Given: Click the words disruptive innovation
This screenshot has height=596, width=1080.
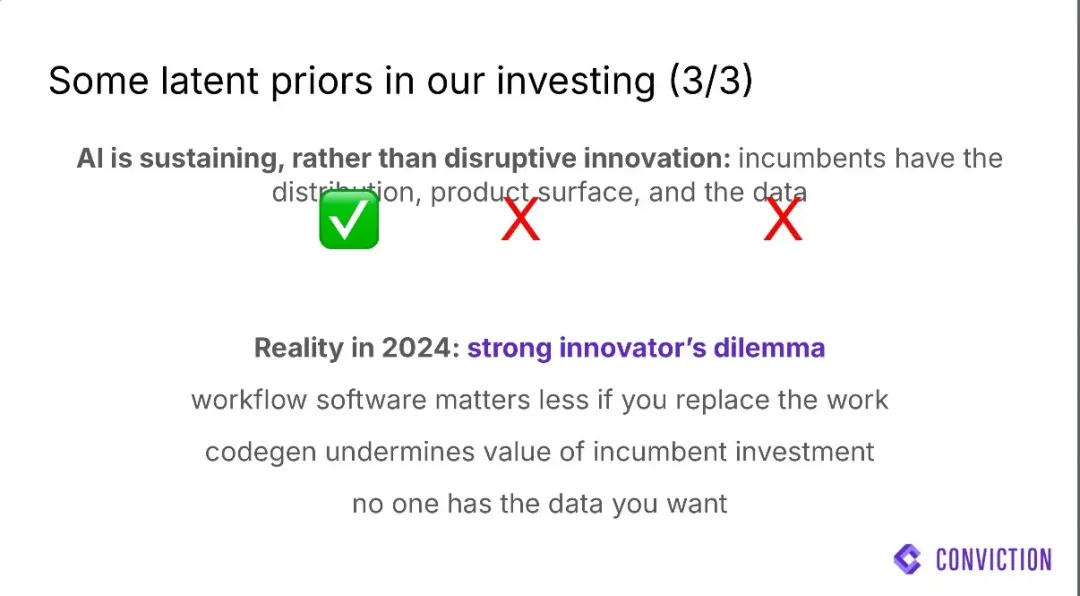Looking at the screenshot, I should tap(587, 158).
